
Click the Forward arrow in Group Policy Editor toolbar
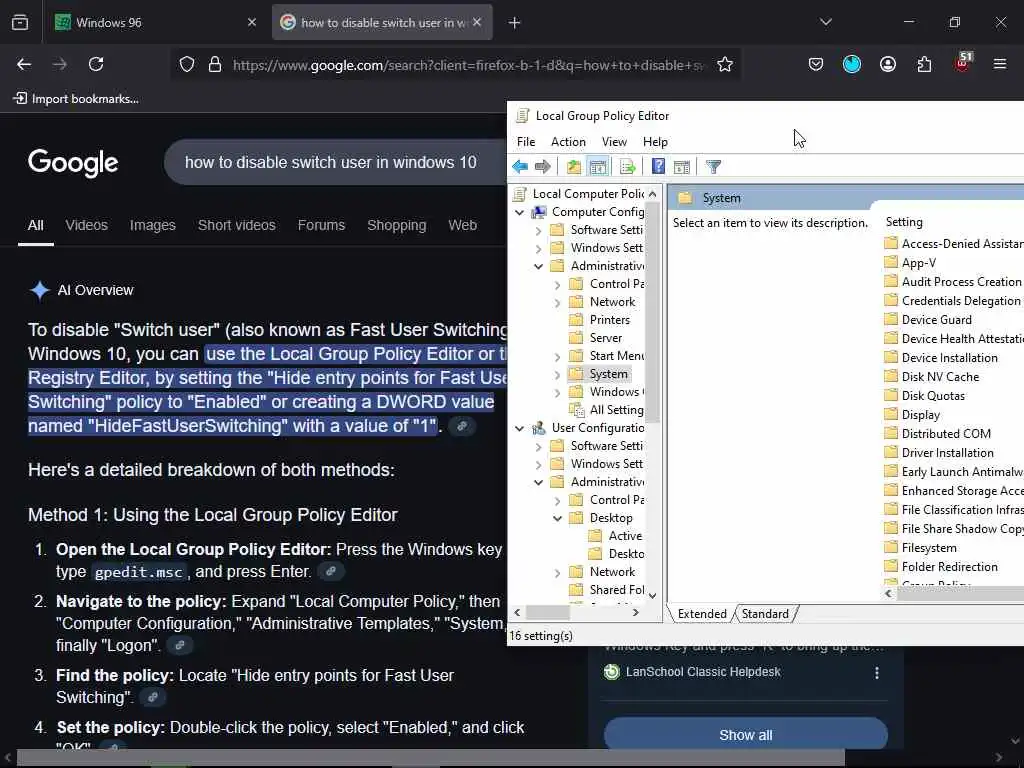[x=543, y=167]
